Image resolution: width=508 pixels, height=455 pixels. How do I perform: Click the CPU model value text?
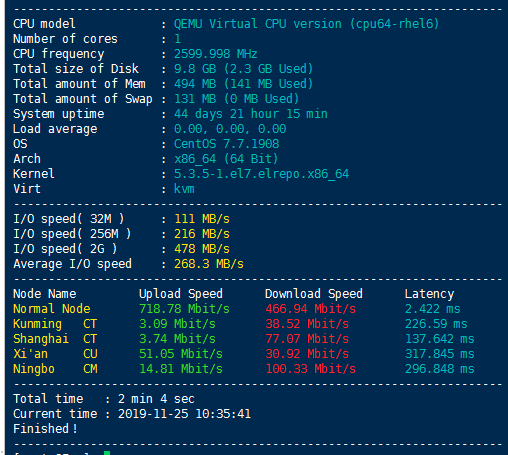[x=306, y=24]
